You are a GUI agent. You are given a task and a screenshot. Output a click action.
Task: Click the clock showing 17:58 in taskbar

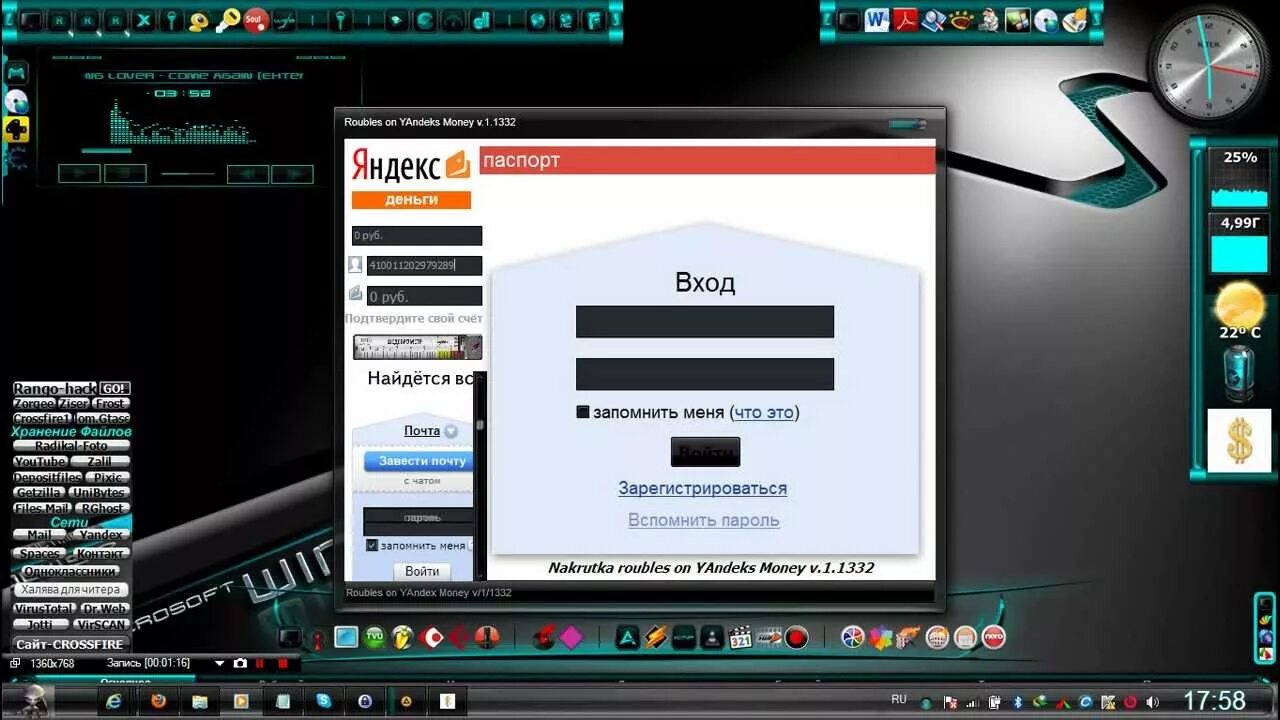click(x=1215, y=700)
